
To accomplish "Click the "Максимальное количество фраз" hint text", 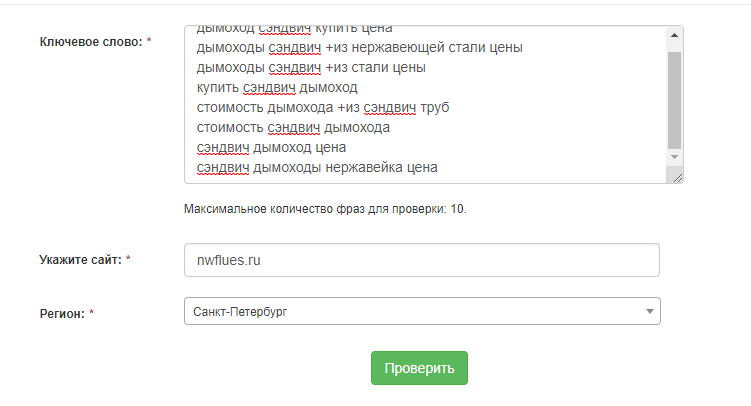I will tap(325, 210).
